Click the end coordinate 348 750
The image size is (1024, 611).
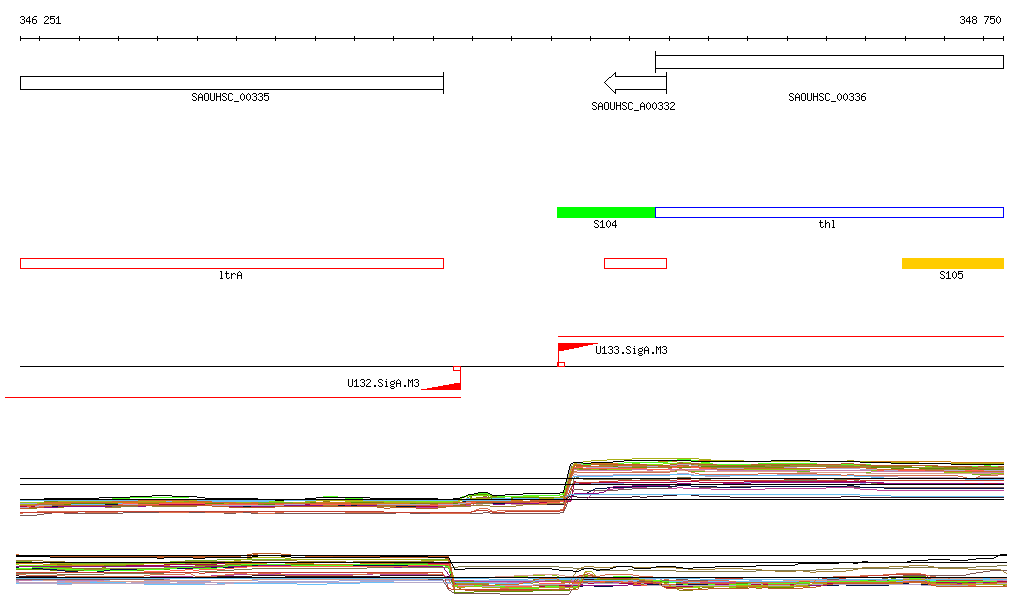980,20
